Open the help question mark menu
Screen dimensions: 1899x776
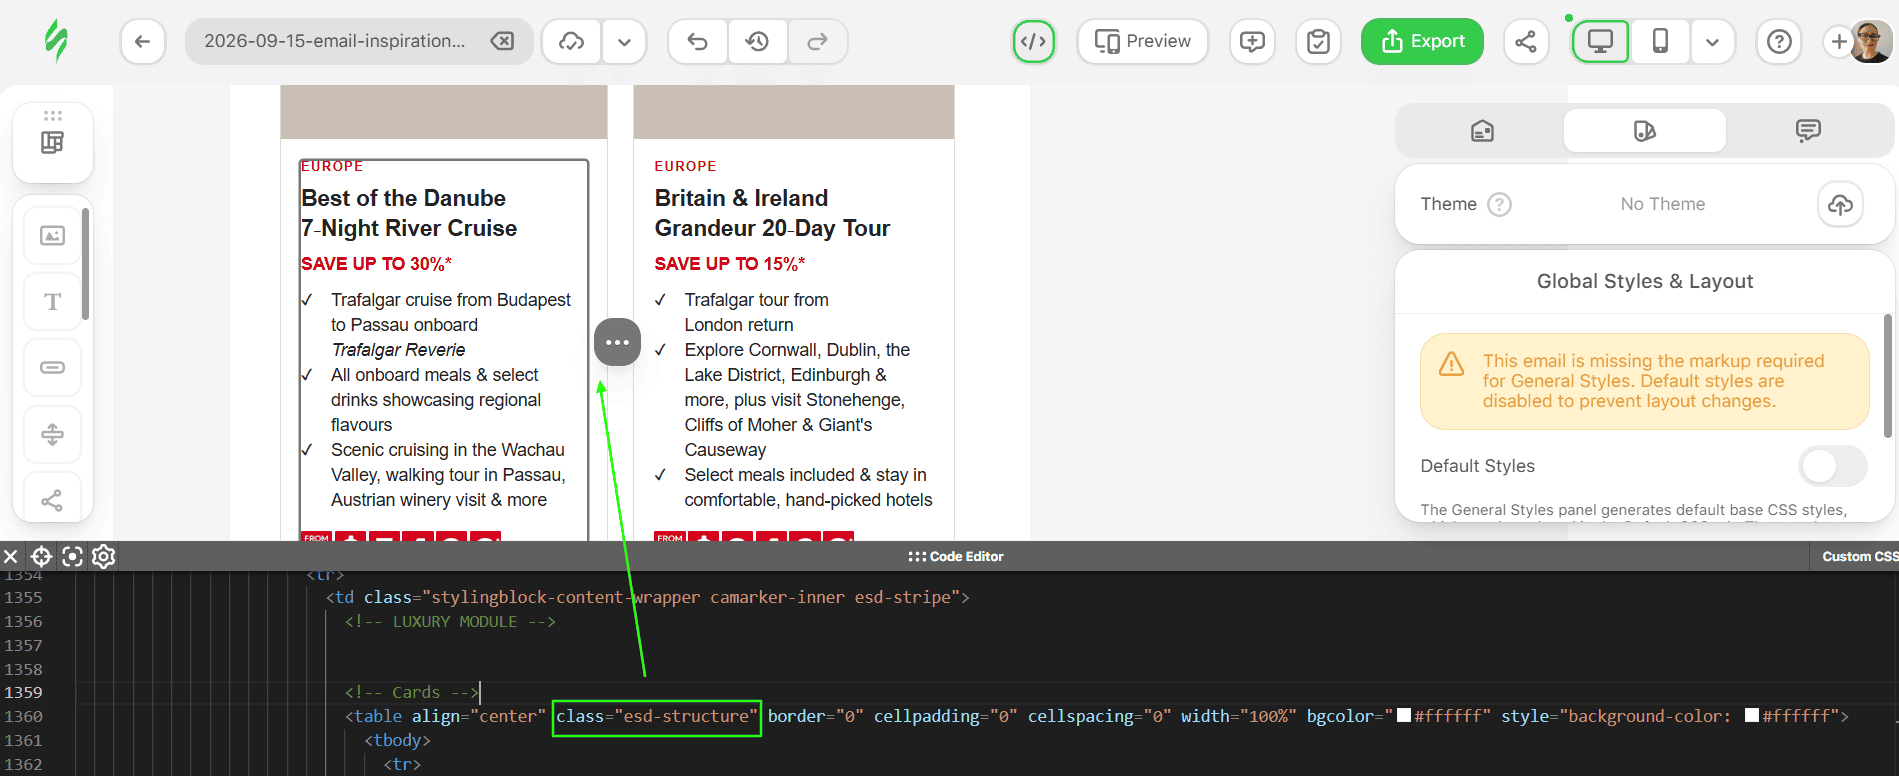1779,42
